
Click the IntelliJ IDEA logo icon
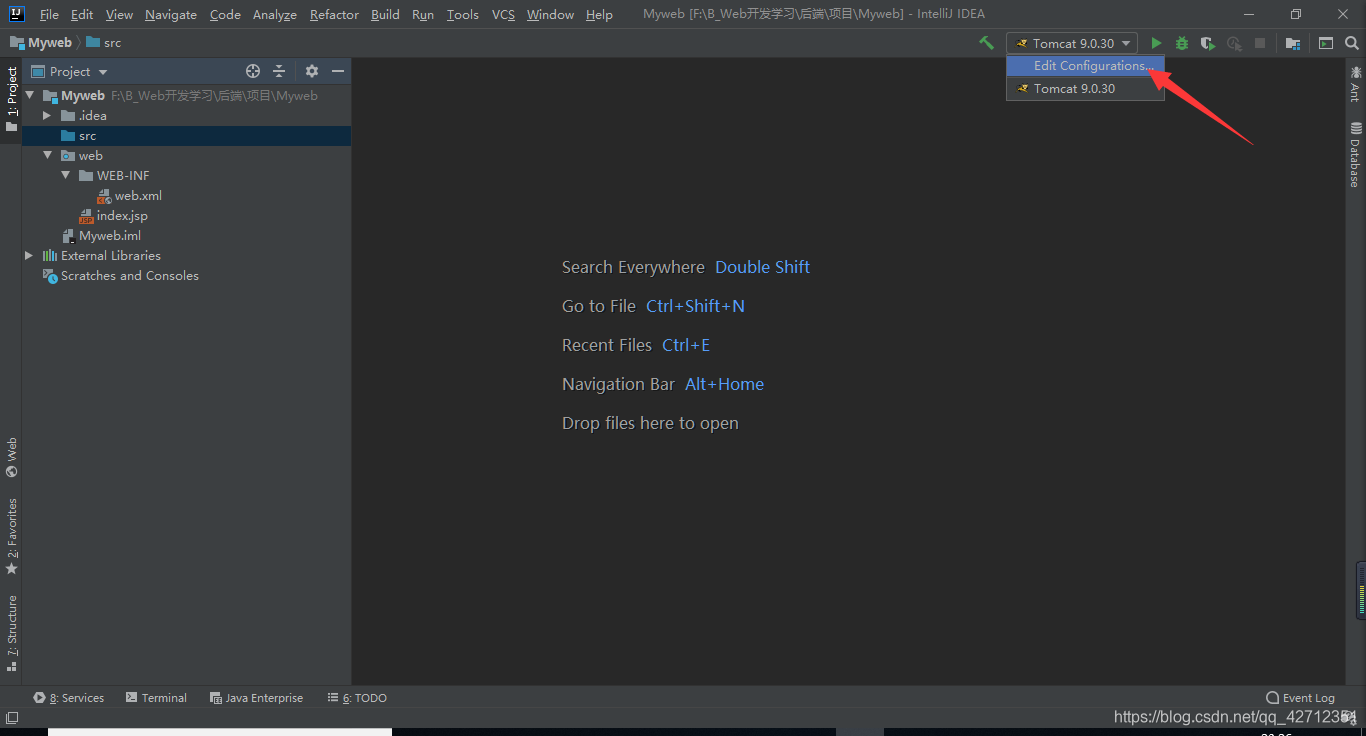coord(16,14)
